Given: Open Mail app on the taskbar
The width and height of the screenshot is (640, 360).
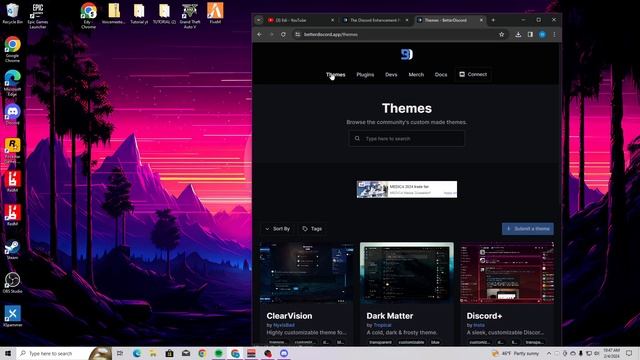Looking at the screenshot, I should 186,353.
